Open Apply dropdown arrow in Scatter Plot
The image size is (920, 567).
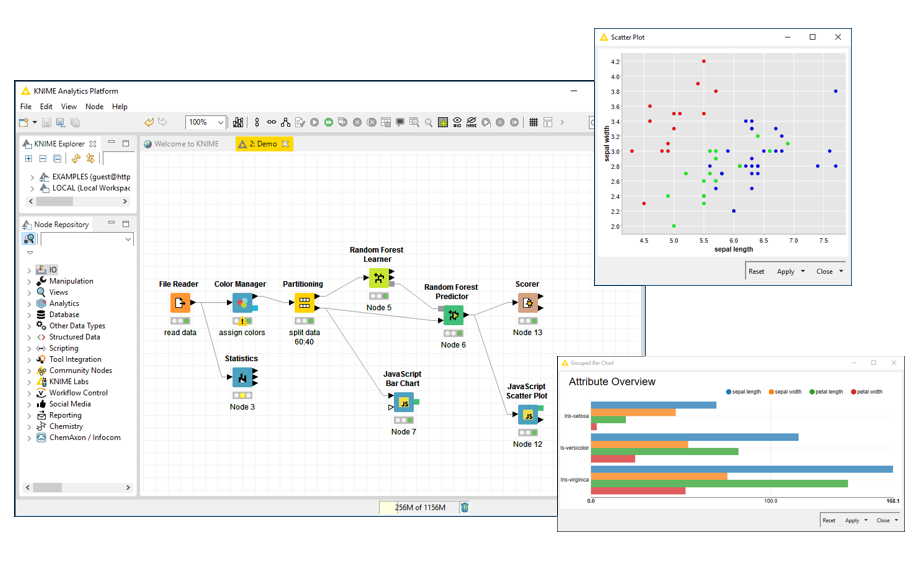point(803,271)
